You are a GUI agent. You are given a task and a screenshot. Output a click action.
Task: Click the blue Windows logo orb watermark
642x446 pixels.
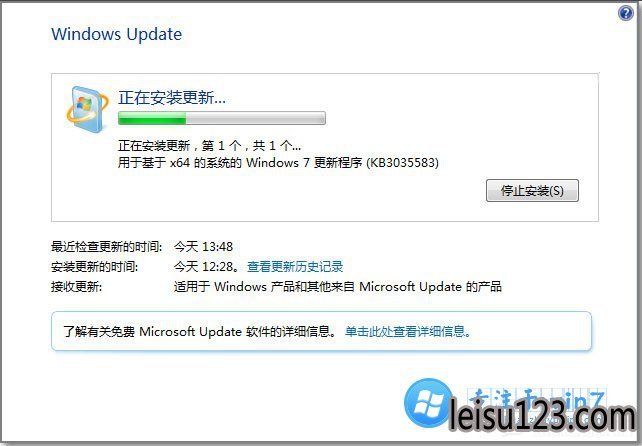[x=428, y=402]
